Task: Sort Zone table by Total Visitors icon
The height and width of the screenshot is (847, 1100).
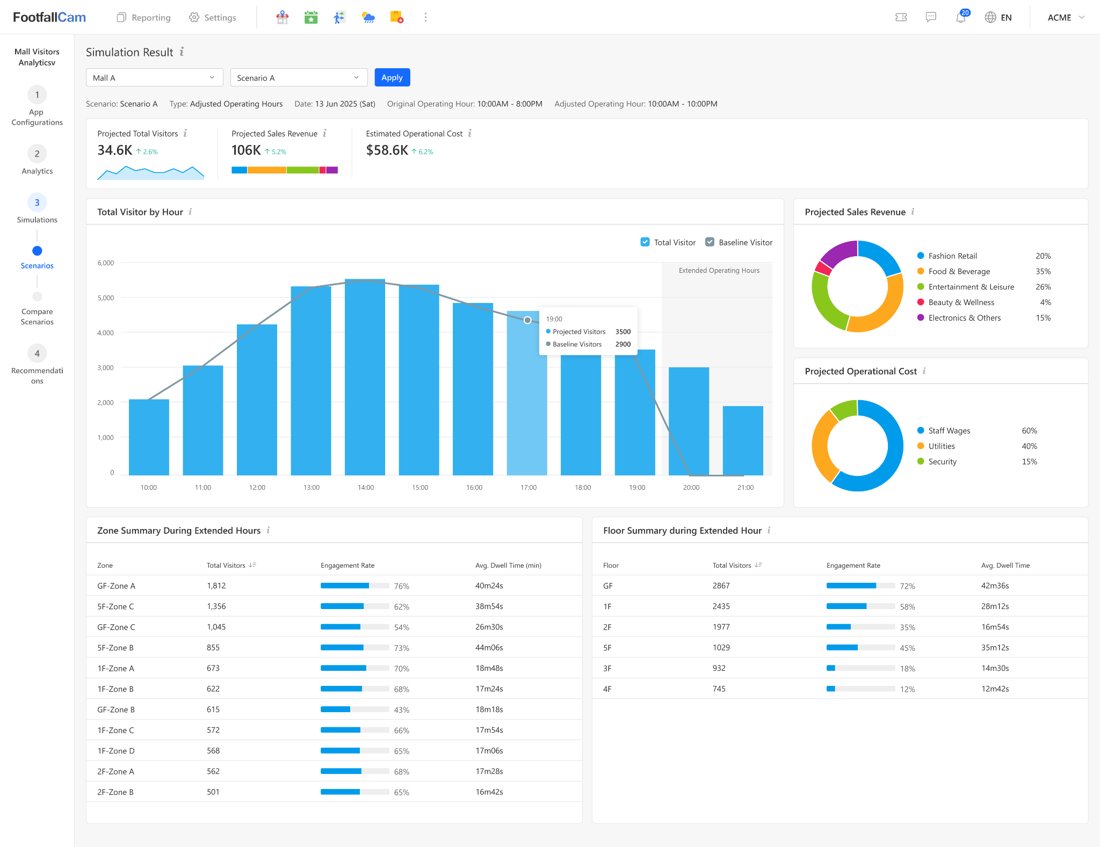Action: click(x=253, y=565)
